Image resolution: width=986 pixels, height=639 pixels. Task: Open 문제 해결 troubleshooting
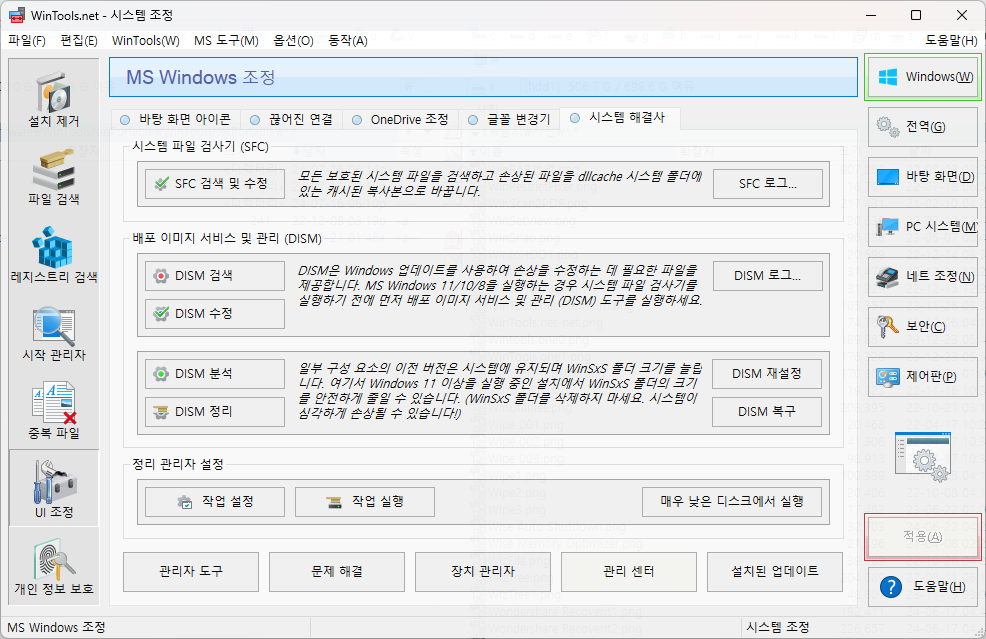(337, 572)
